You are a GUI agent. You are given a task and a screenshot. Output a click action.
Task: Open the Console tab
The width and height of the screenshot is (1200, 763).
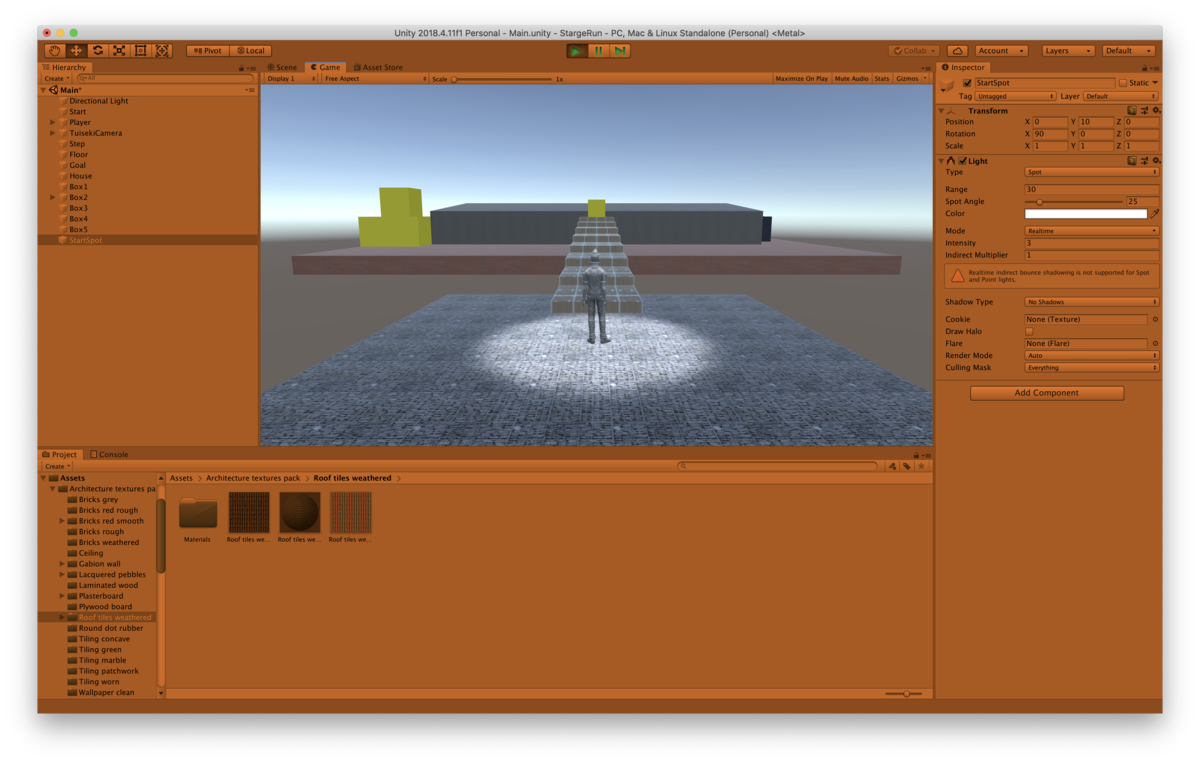109,454
